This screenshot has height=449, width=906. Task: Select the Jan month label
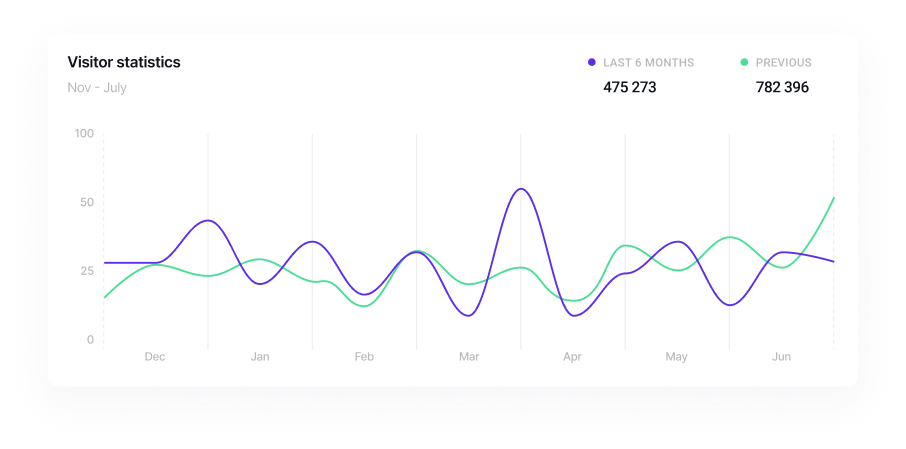[260, 357]
